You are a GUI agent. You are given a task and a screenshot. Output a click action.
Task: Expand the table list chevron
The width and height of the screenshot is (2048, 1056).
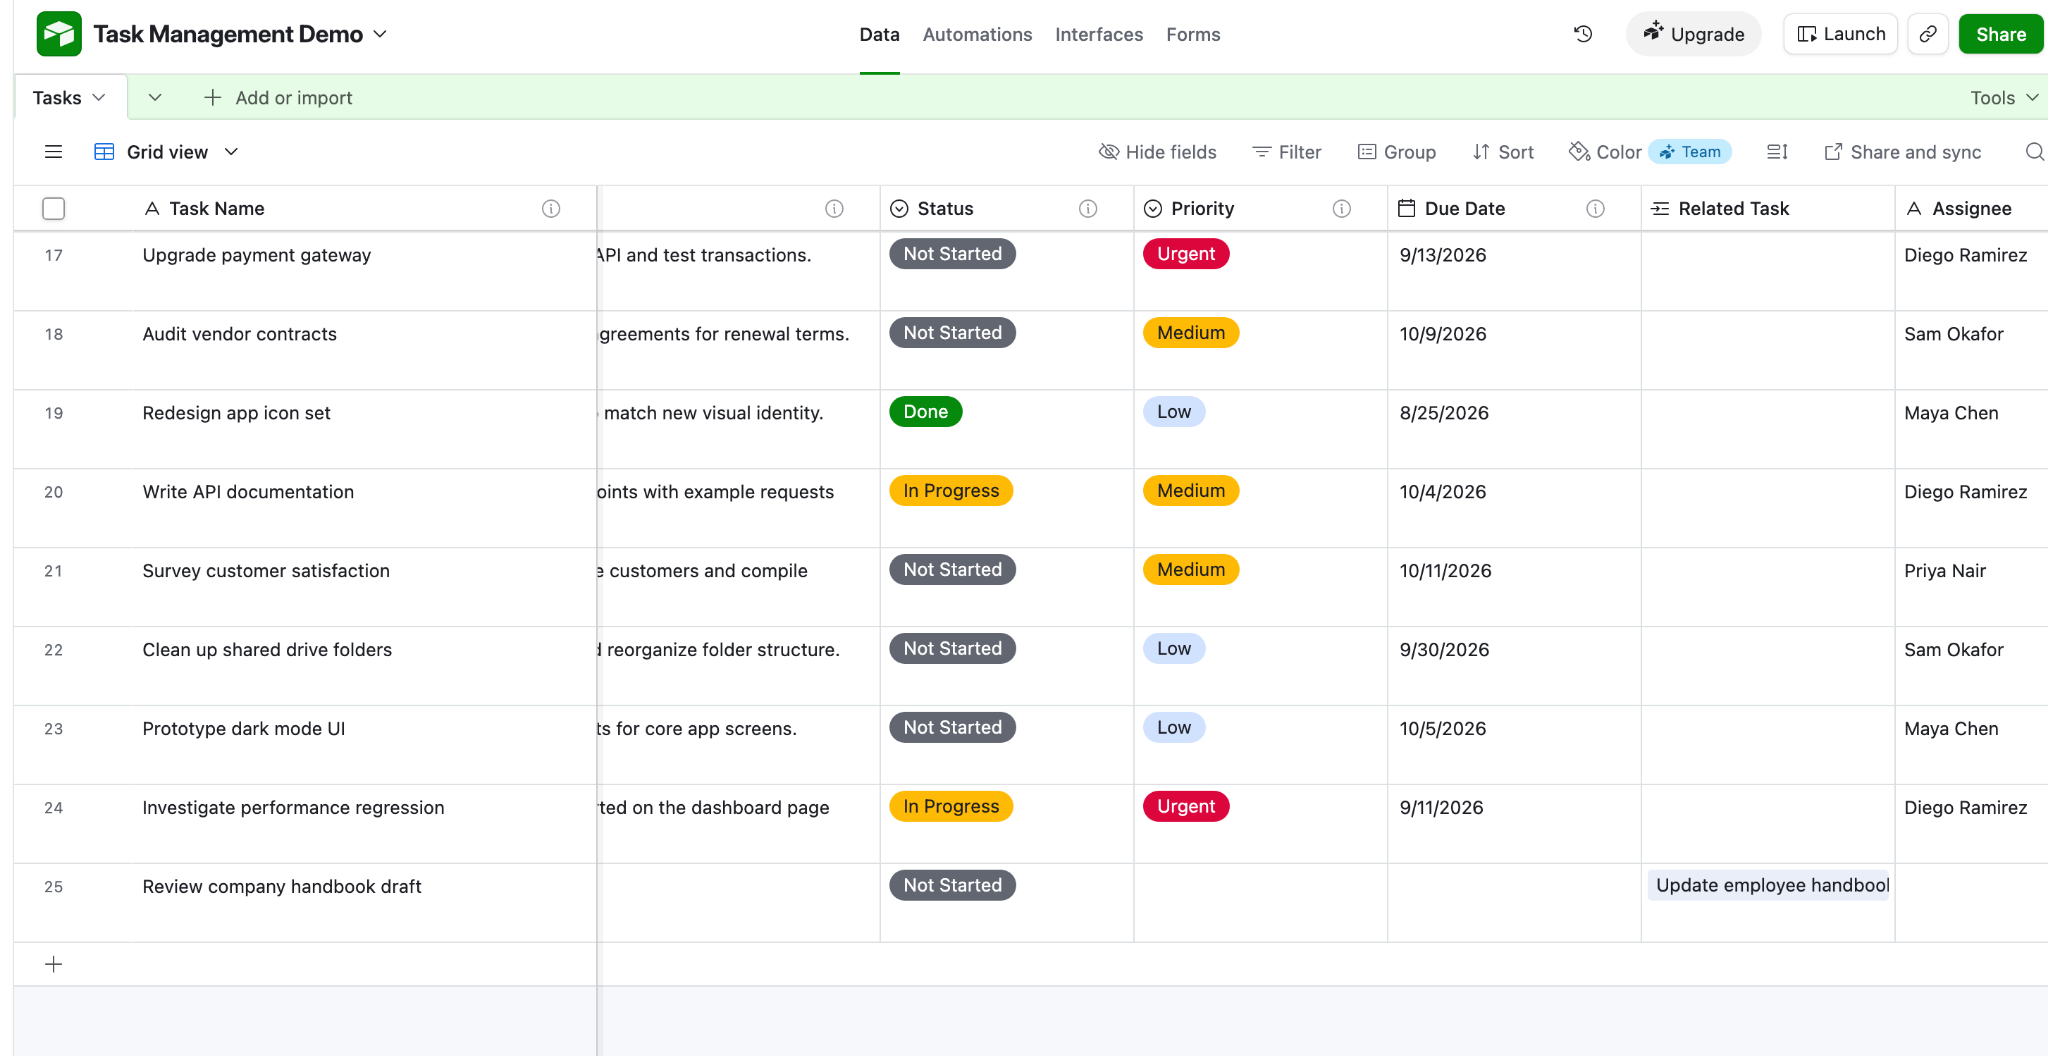(x=155, y=97)
